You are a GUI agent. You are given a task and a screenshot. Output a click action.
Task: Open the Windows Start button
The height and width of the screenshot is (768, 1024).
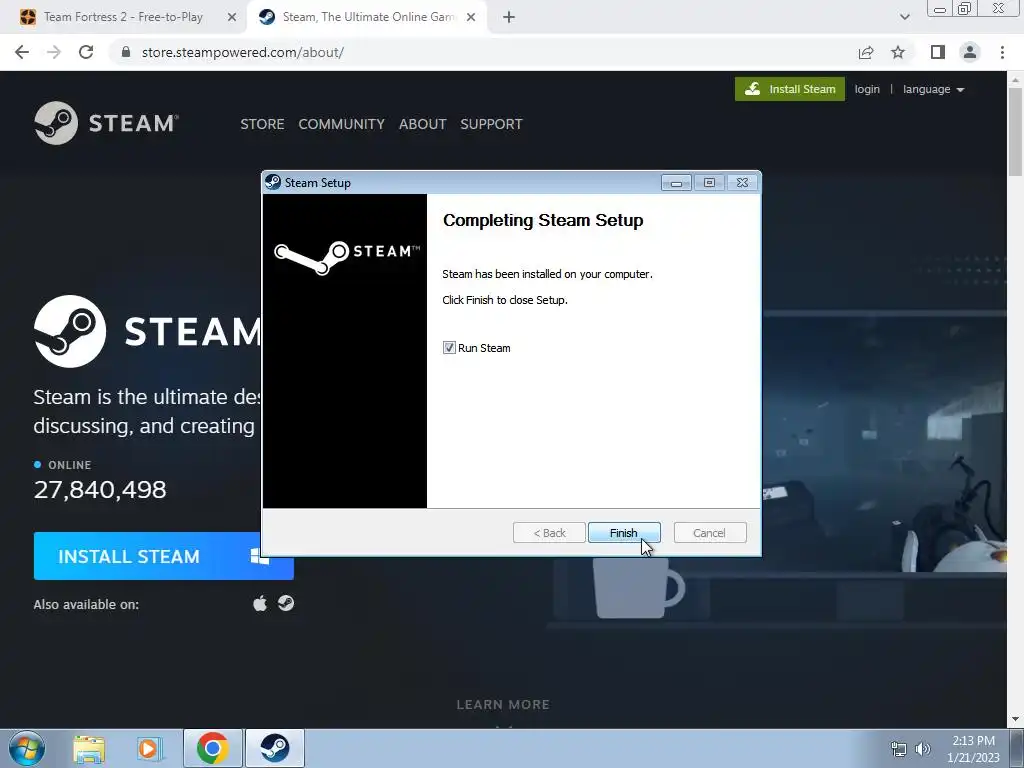[x=27, y=748]
